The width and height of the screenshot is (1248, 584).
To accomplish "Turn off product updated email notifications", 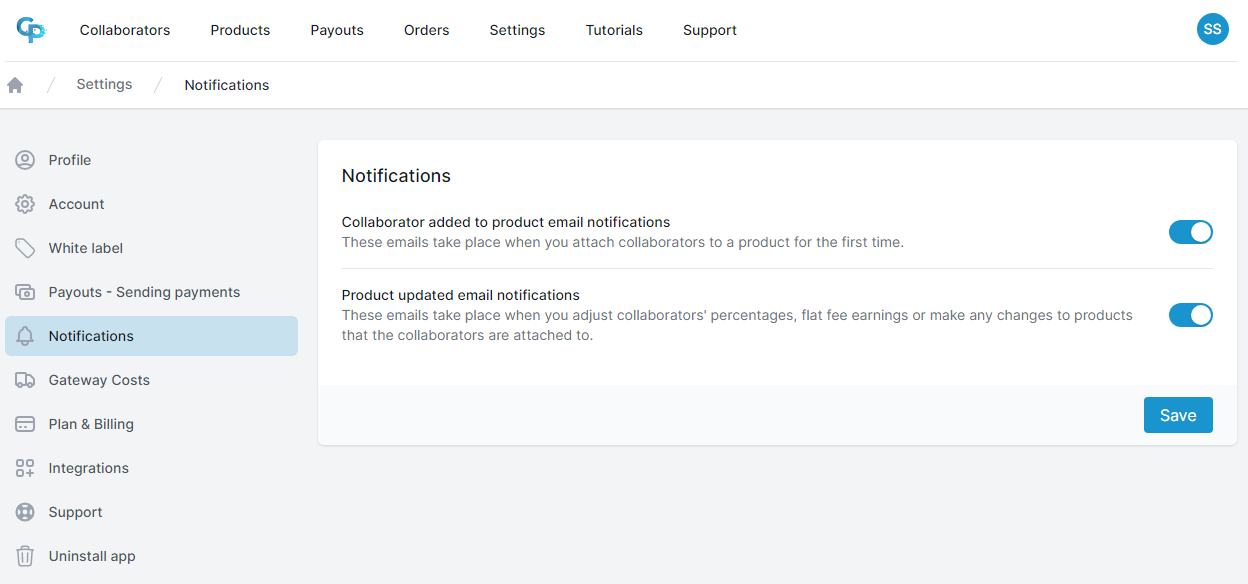I will 1190,314.
